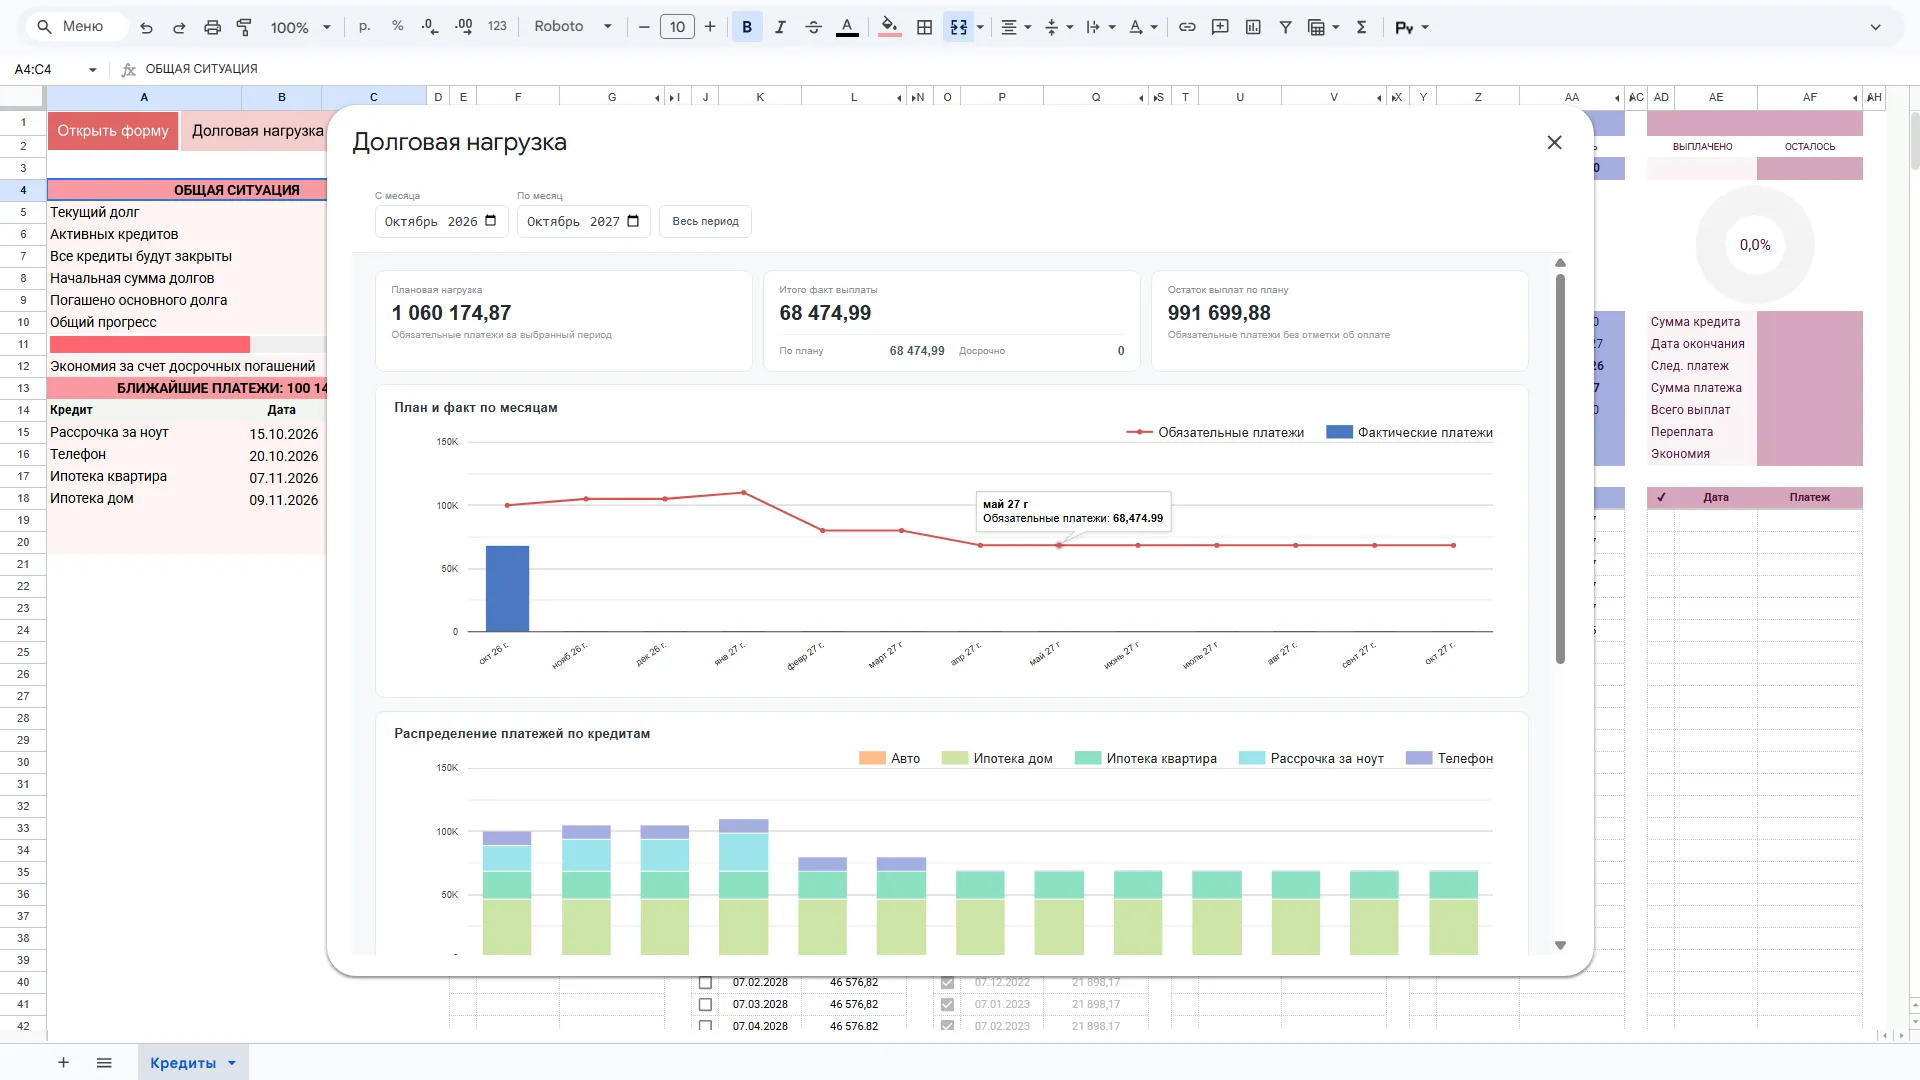Apply strikethrough formatting
1920x1080 pixels.
(x=814, y=27)
